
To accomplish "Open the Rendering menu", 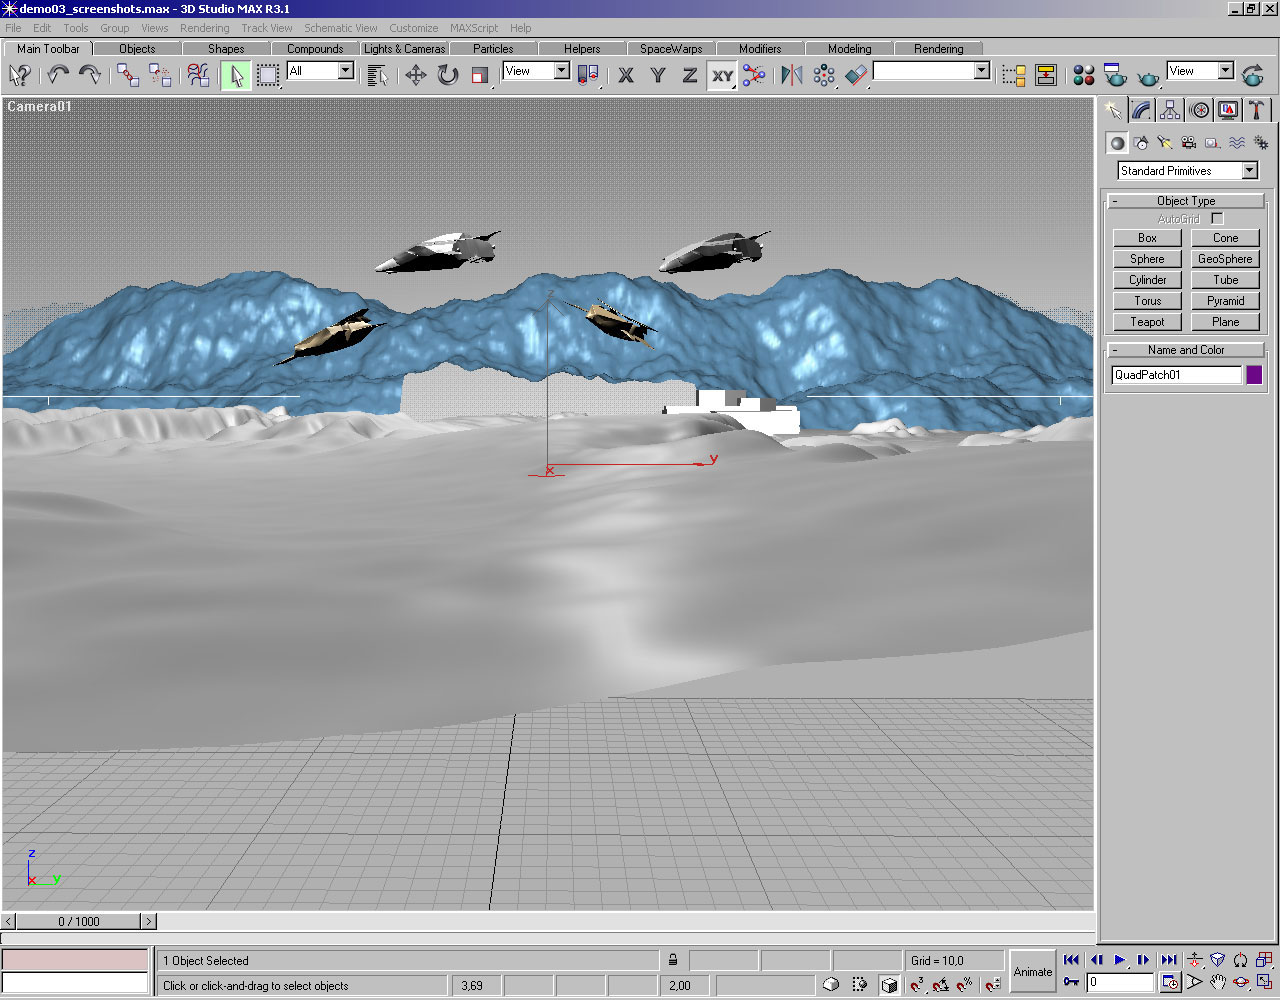I will 204,28.
